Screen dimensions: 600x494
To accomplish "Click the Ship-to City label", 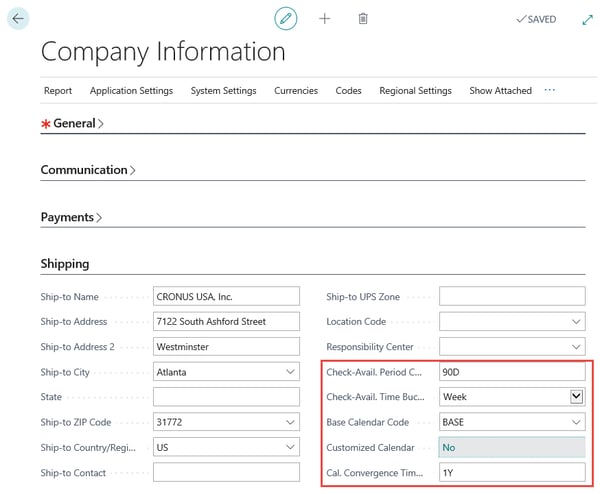I will click(65, 372).
